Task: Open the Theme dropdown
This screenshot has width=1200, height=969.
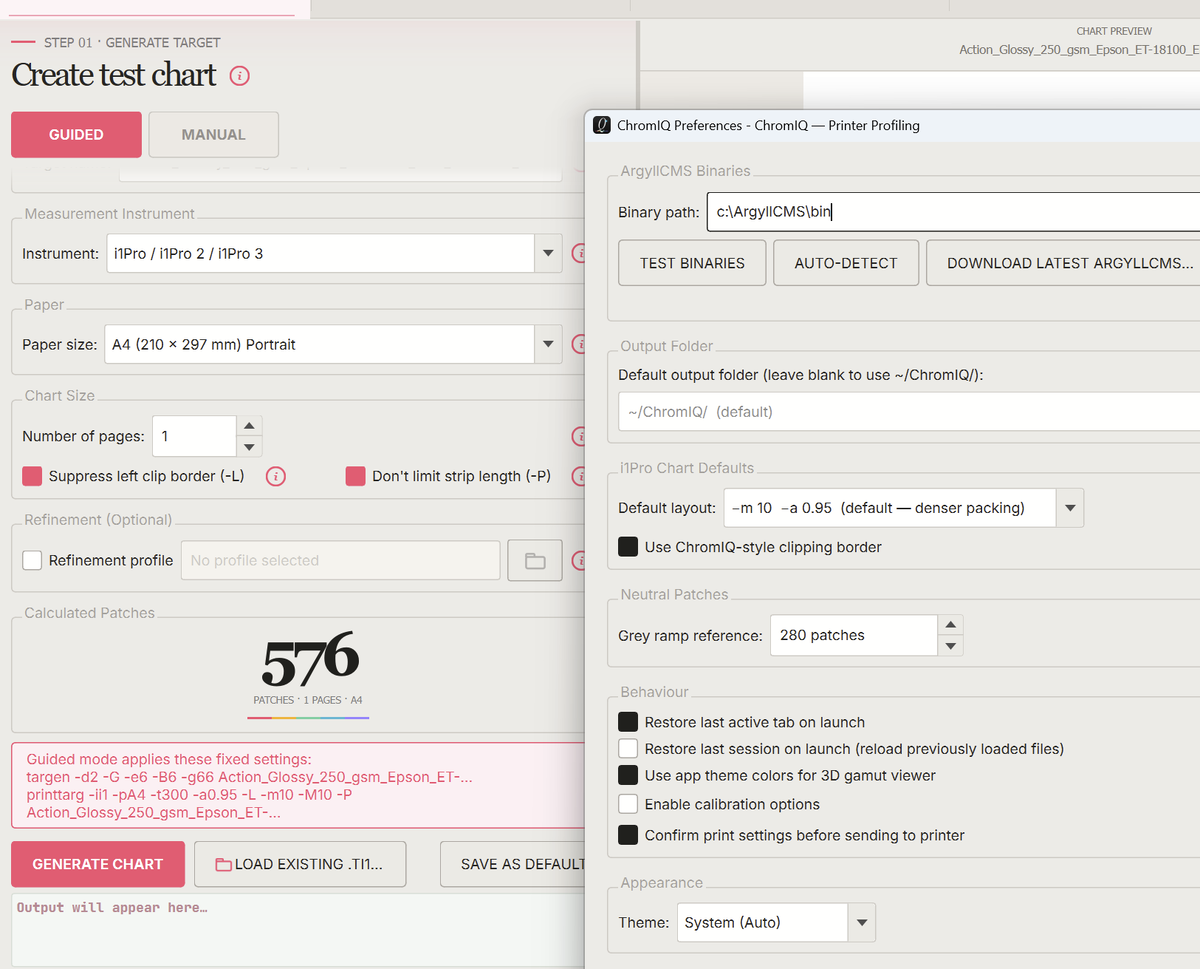Action: click(x=861, y=922)
